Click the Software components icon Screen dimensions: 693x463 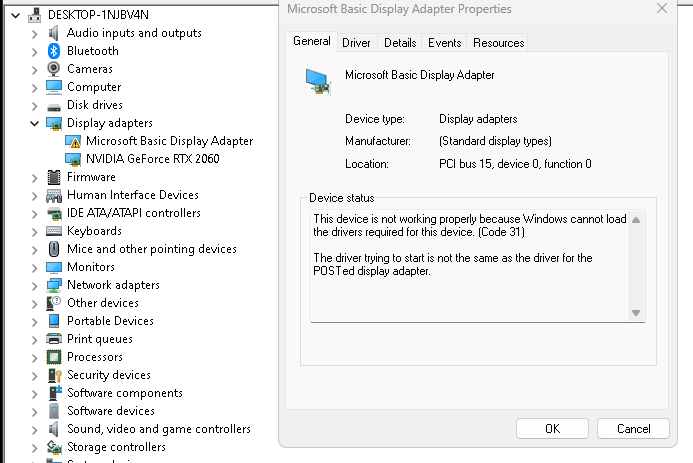pos(55,393)
